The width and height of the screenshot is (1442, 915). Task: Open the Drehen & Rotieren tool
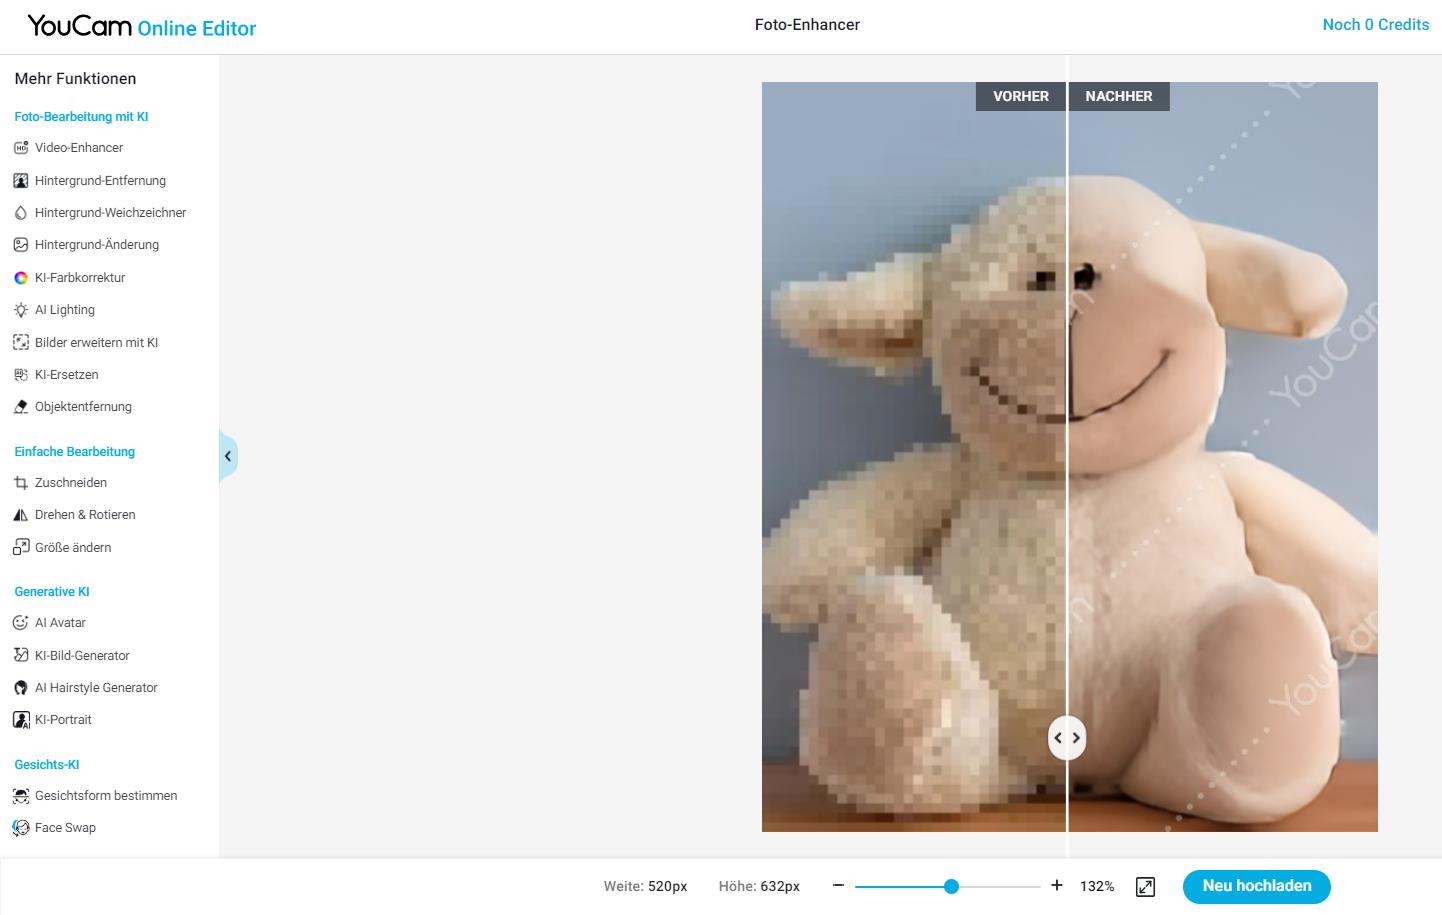click(x=84, y=515)
